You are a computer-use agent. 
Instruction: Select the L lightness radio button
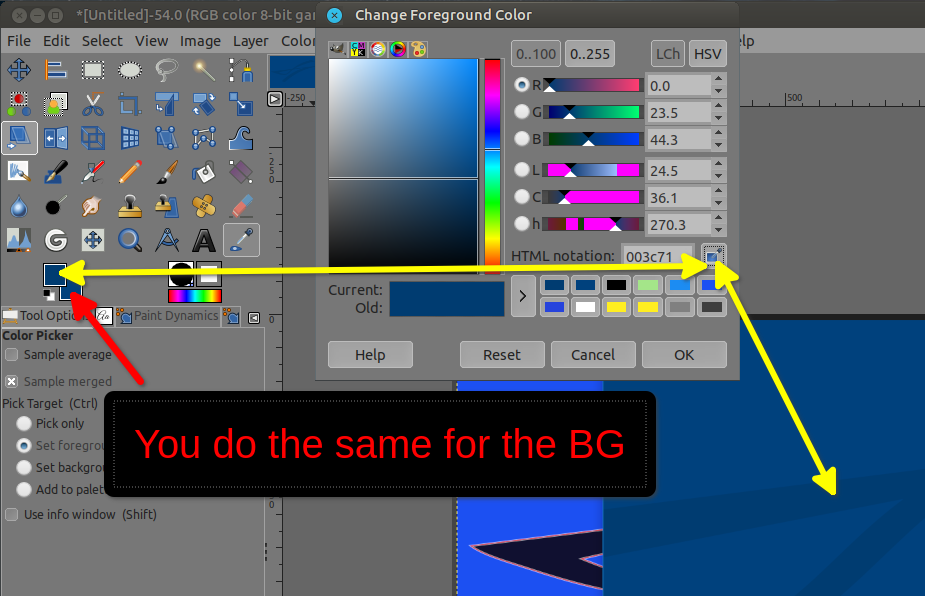coord(521,170)
